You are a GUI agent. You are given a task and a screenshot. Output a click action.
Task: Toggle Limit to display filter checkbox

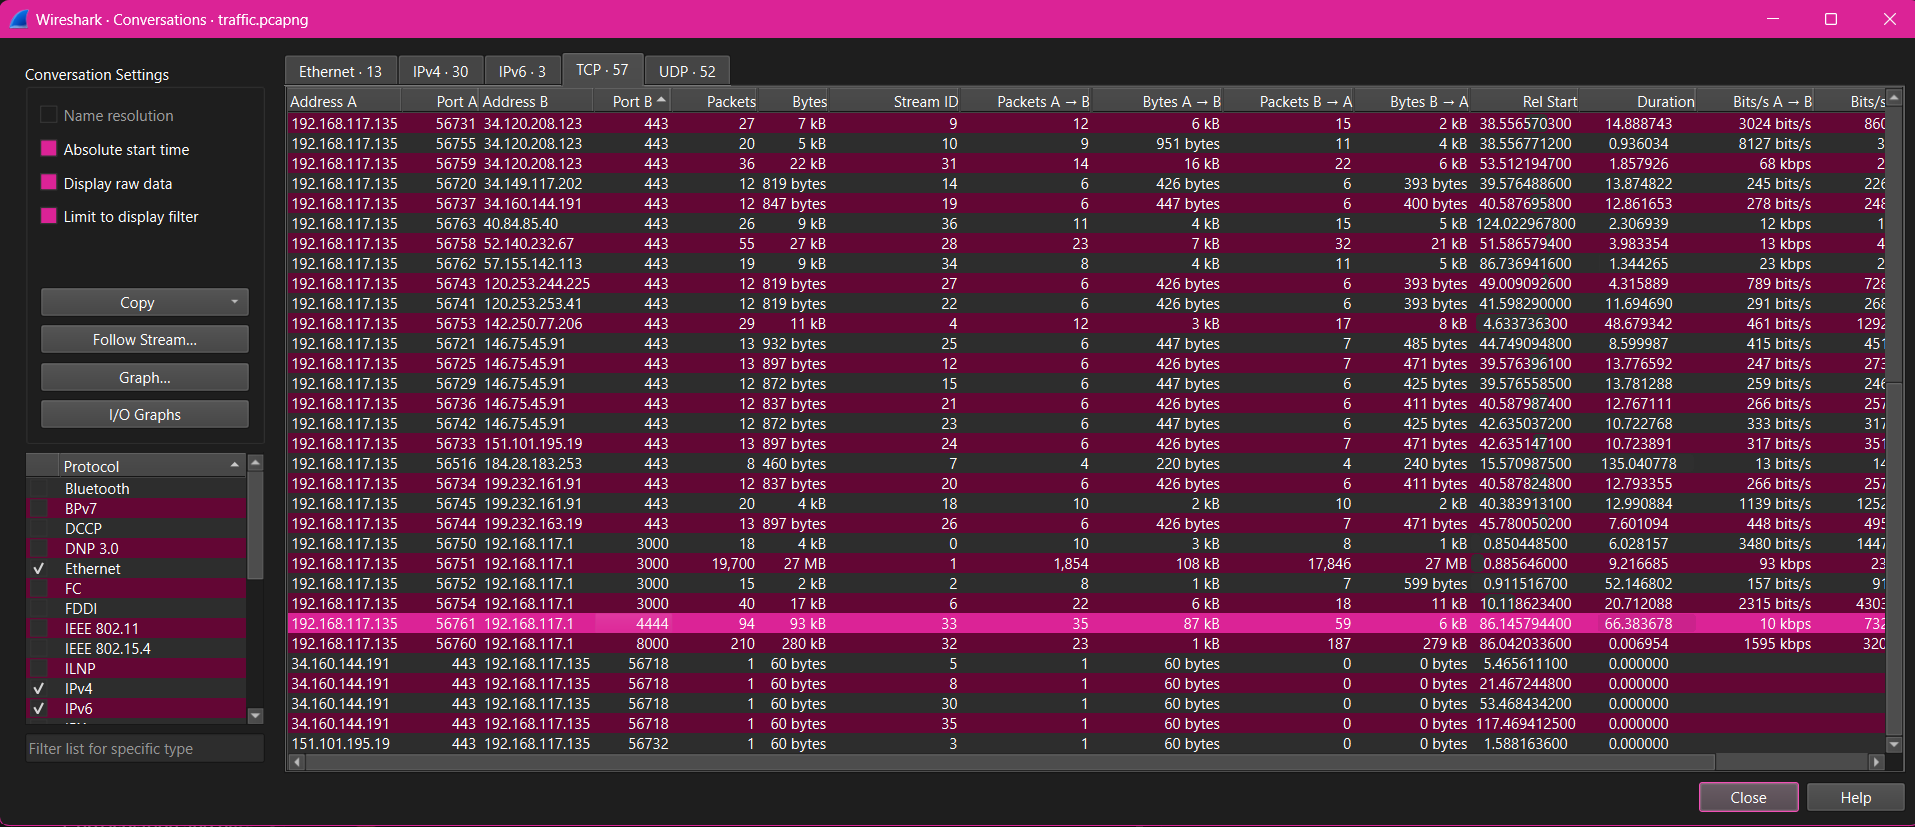[48, 216]
